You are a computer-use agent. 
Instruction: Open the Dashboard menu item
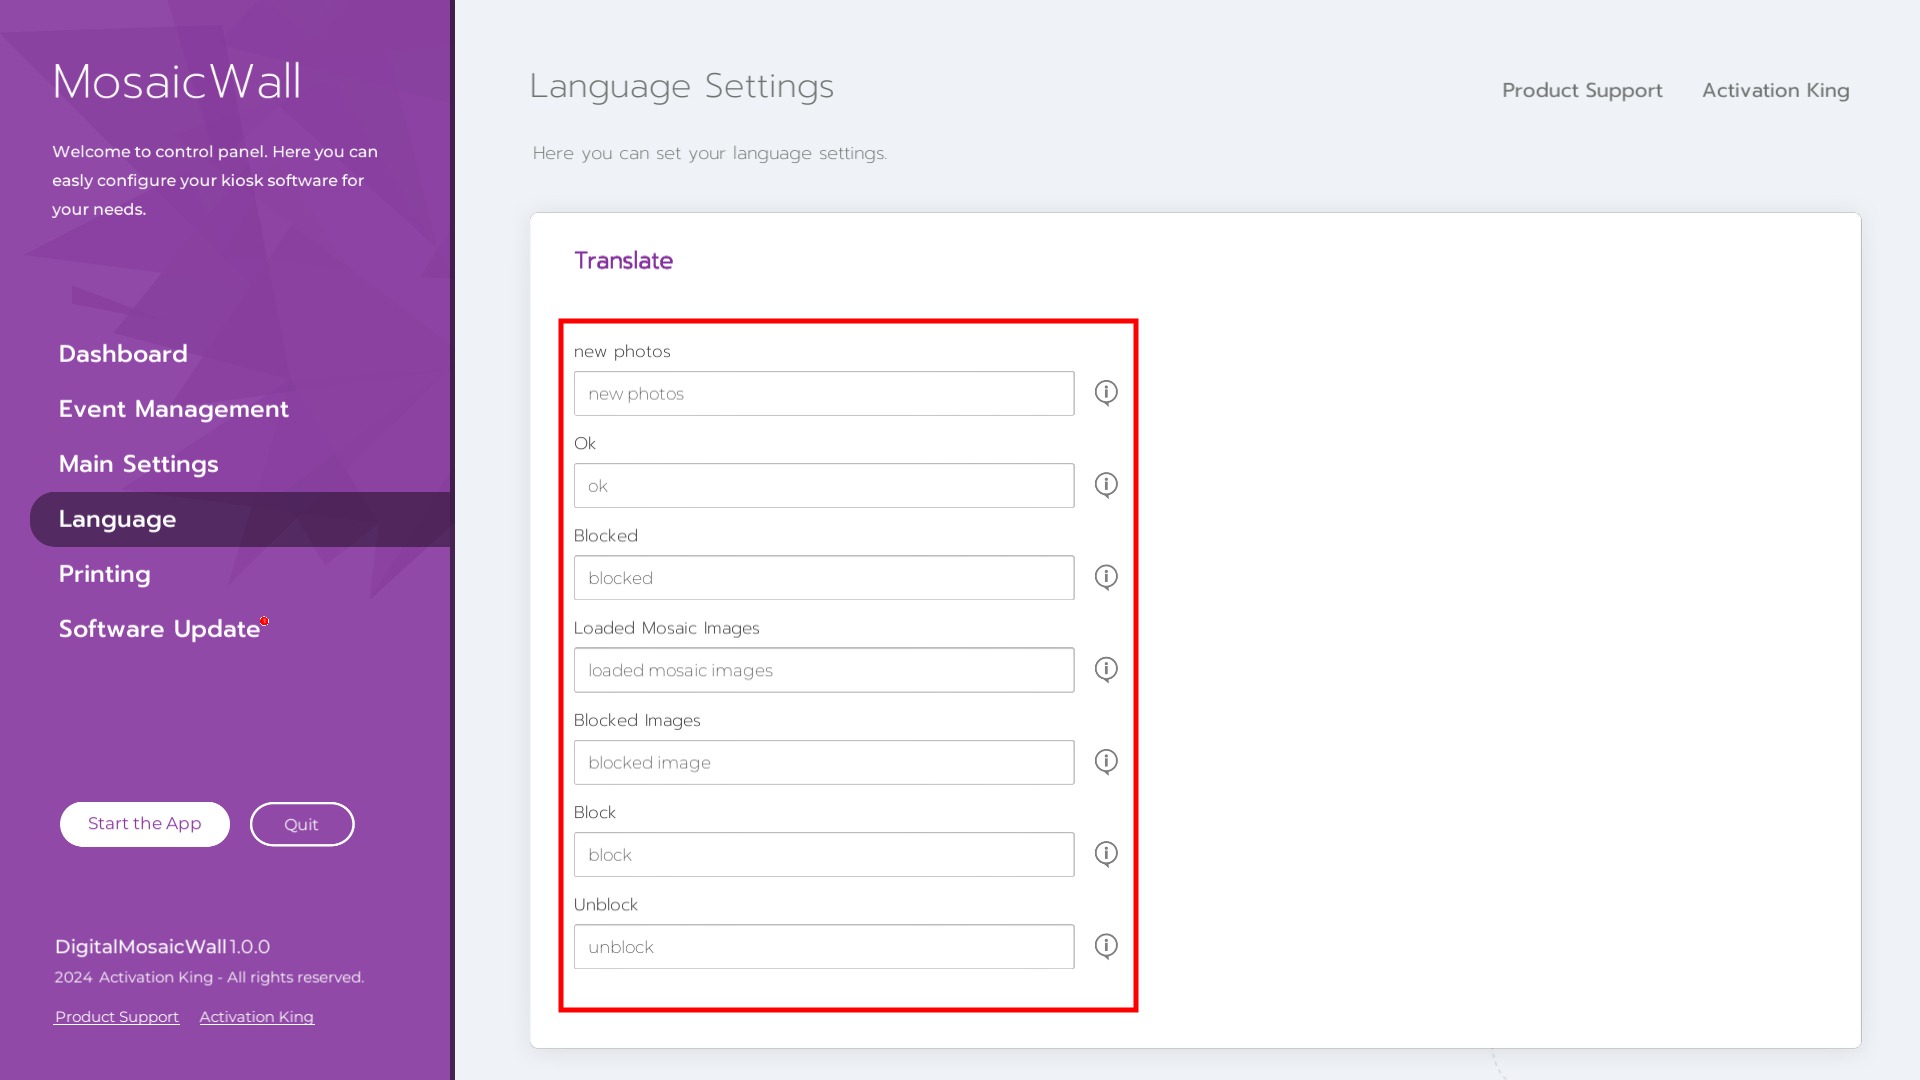click(x=123, y=354)
